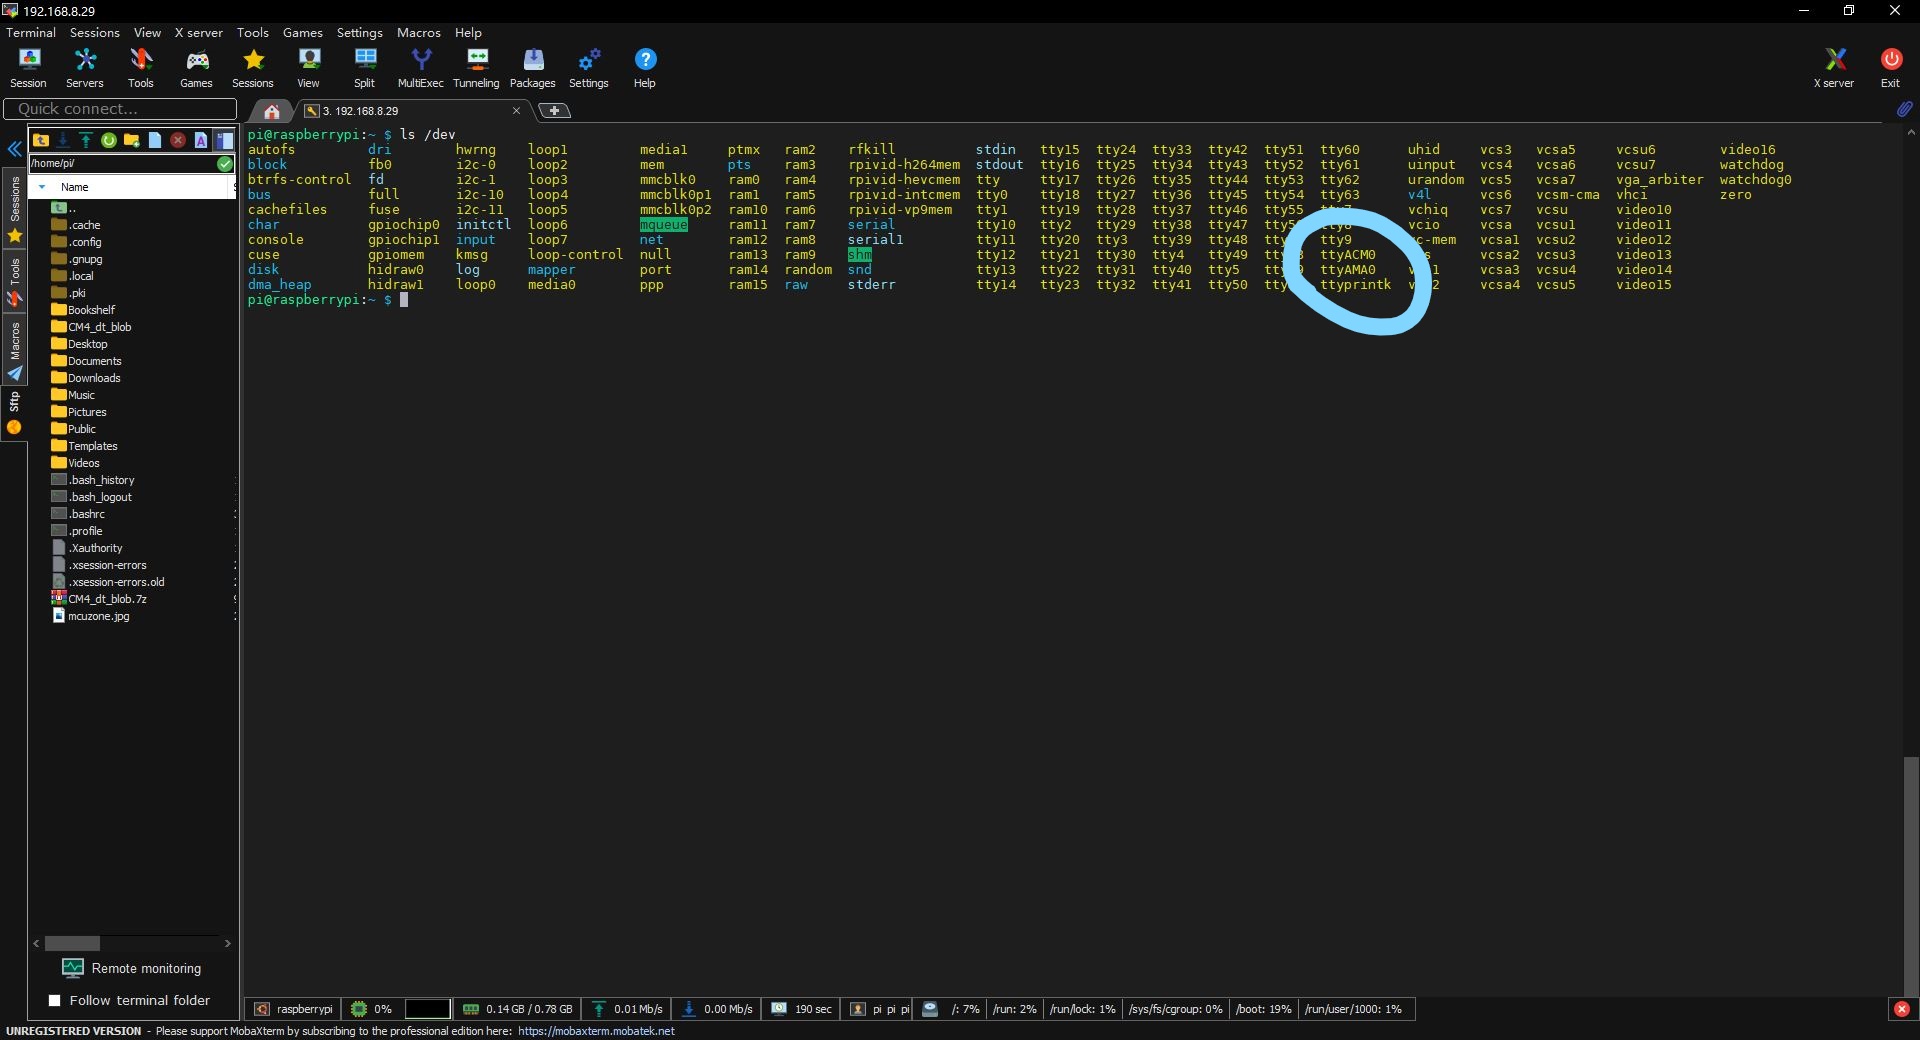This screenshot has width=1920, height=1040.
Task: Open the Terminal menu
Action: pyautogui.click(x=31, y=32)
